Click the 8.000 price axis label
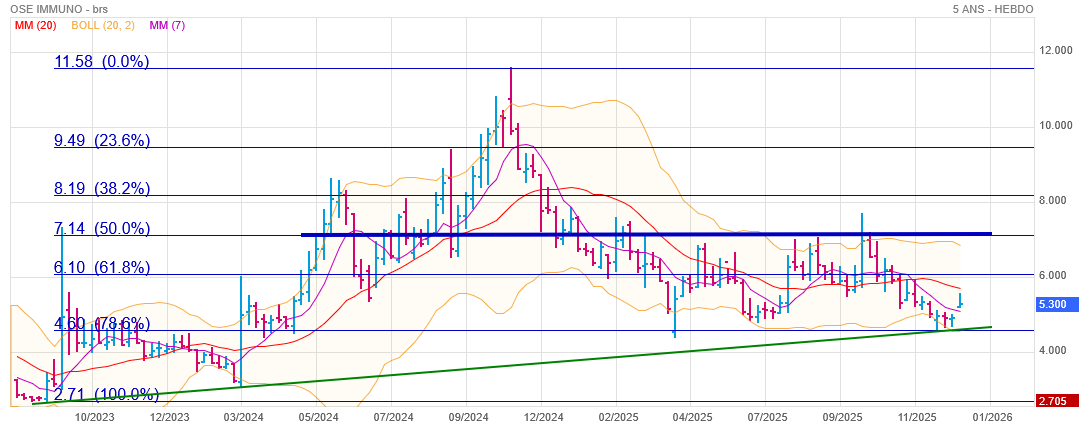This screenshot has width=1079, height=427. tap(1055, 200)
